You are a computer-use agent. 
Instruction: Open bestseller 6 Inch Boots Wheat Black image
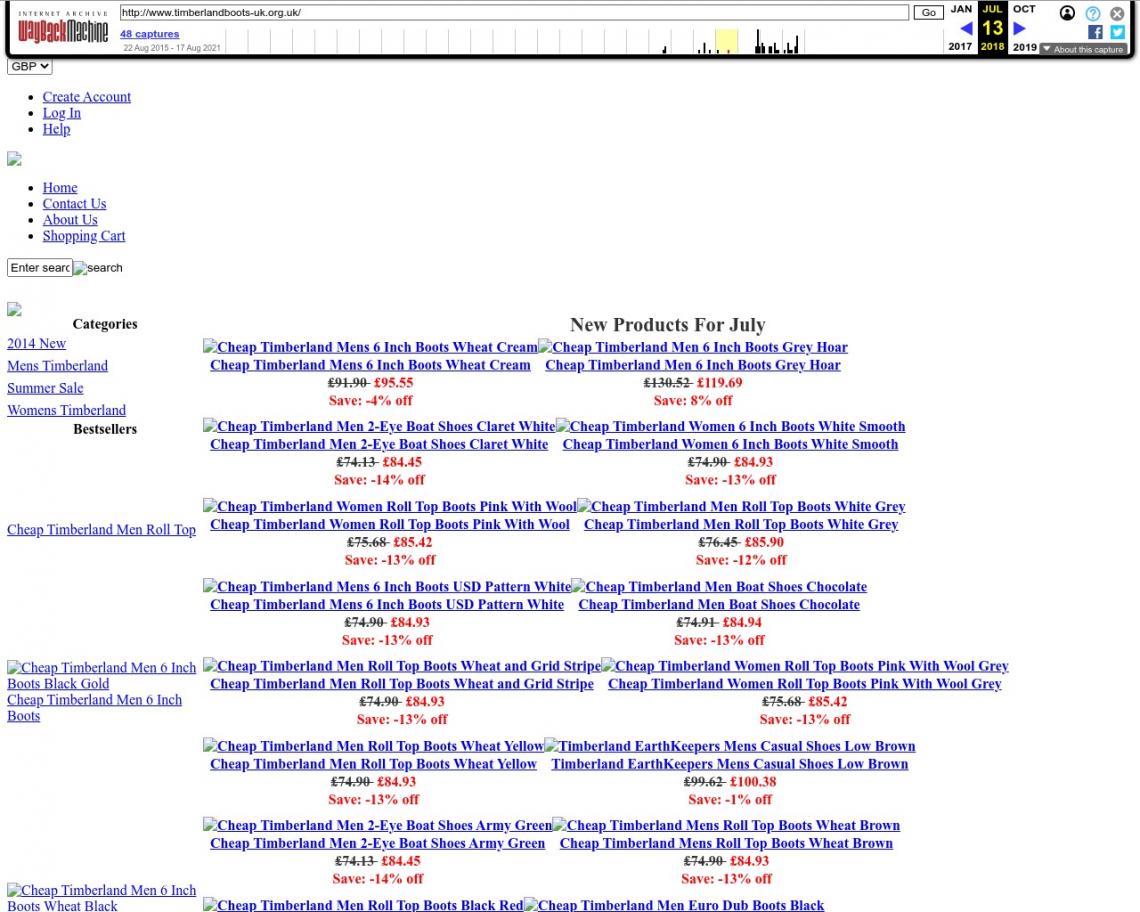coord(101,898)
